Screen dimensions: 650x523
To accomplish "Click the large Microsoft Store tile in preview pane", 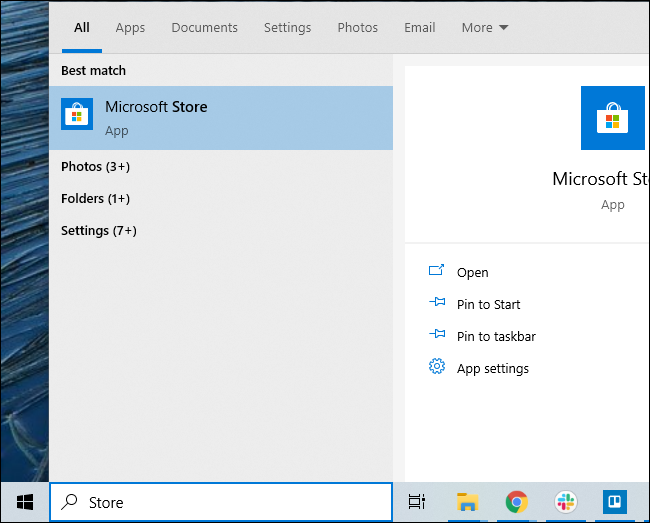I will [612, 118].
